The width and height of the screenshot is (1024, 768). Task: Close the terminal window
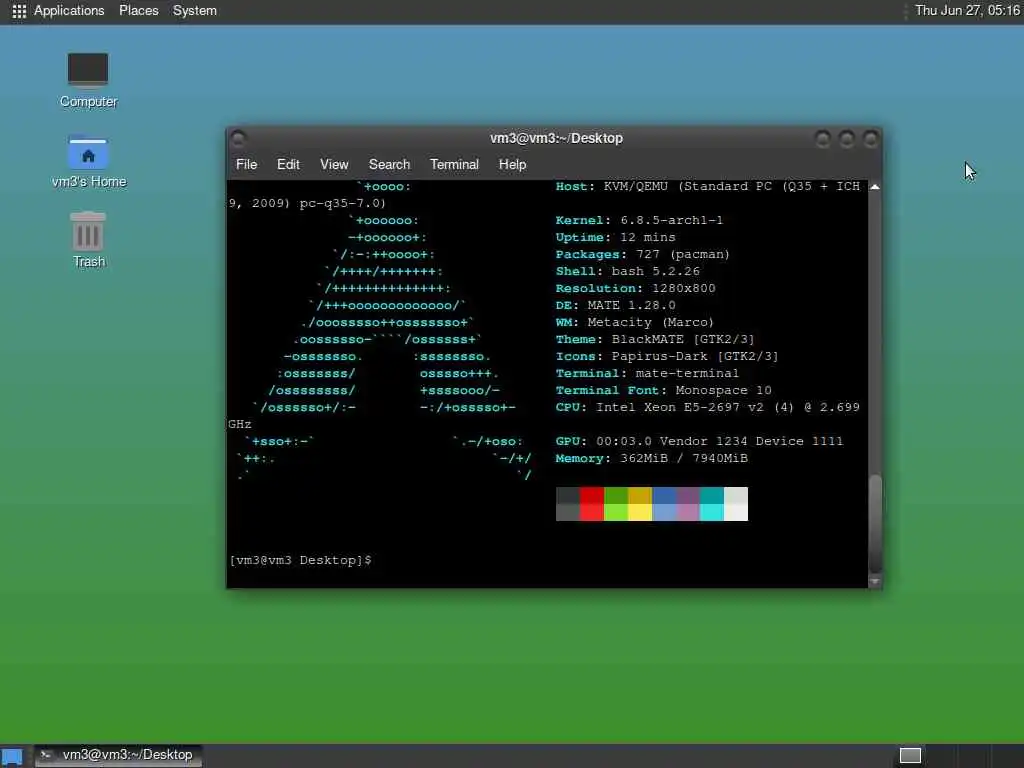tap(870, 138)
